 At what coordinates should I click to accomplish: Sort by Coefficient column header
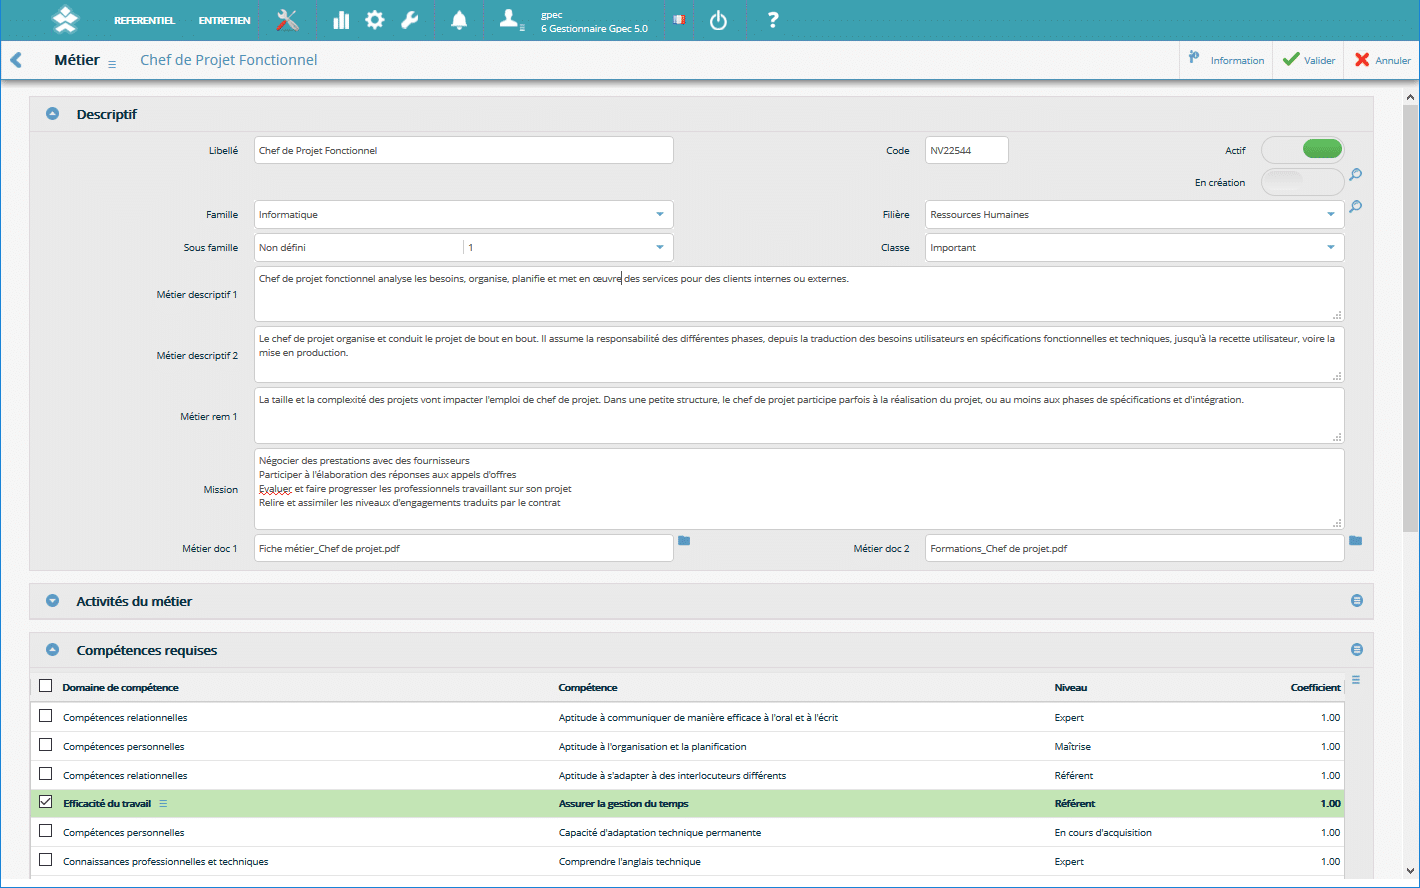pyautogui.click(x=1316, y=688)
